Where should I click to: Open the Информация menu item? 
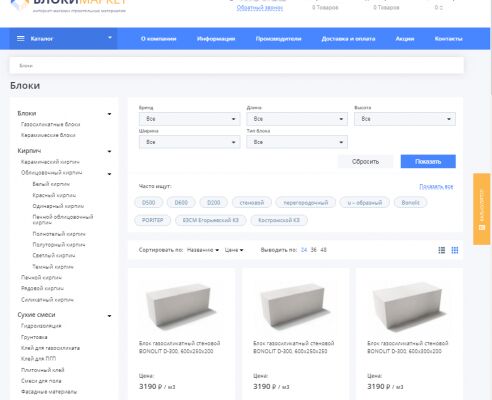pos(216,39)
